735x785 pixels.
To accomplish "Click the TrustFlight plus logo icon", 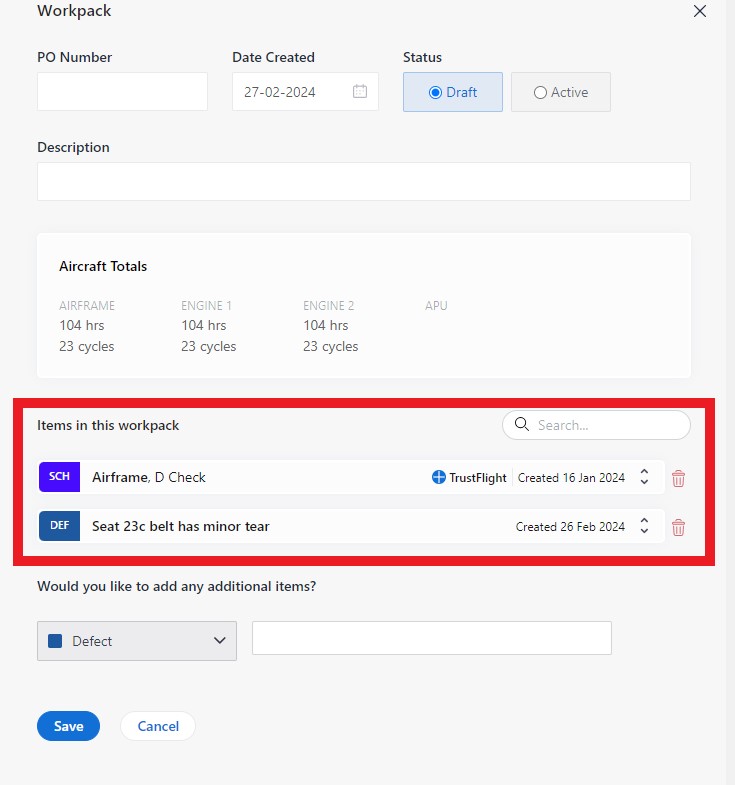I will tap(438, 478).
